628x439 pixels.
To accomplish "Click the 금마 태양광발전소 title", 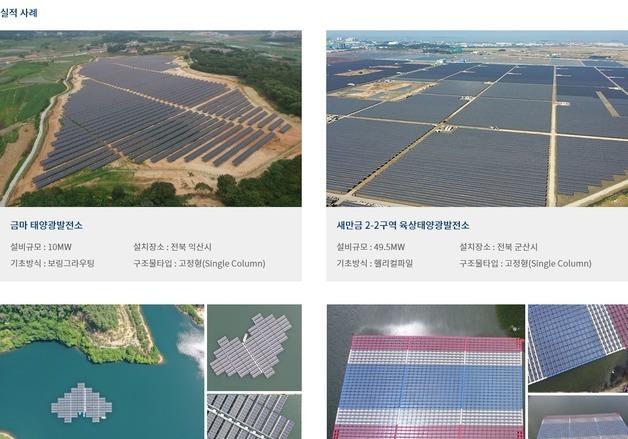I will click(46, 226).
